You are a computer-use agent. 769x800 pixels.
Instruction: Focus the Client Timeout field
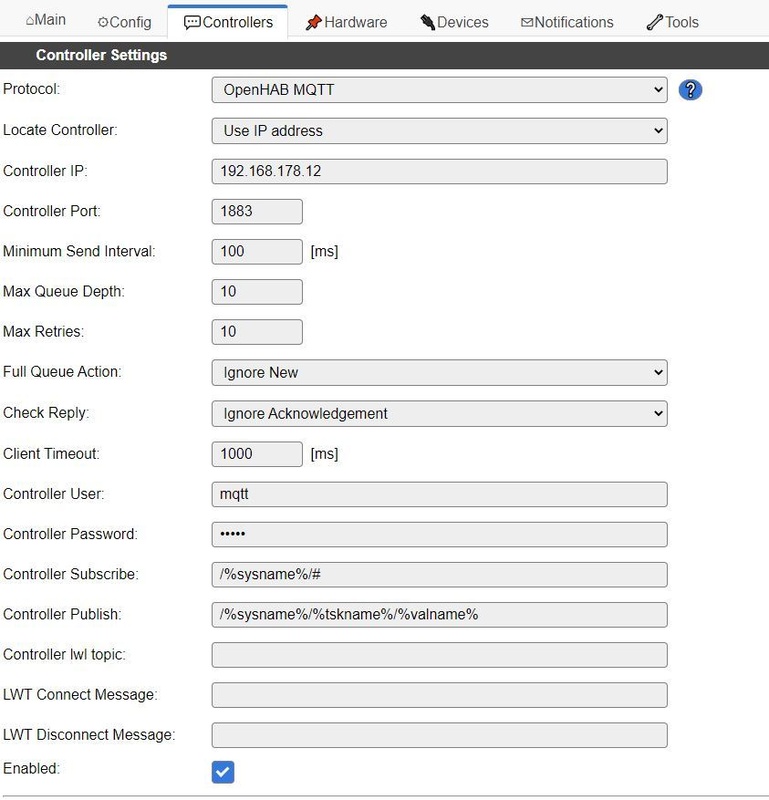click(x=257, y=454)
